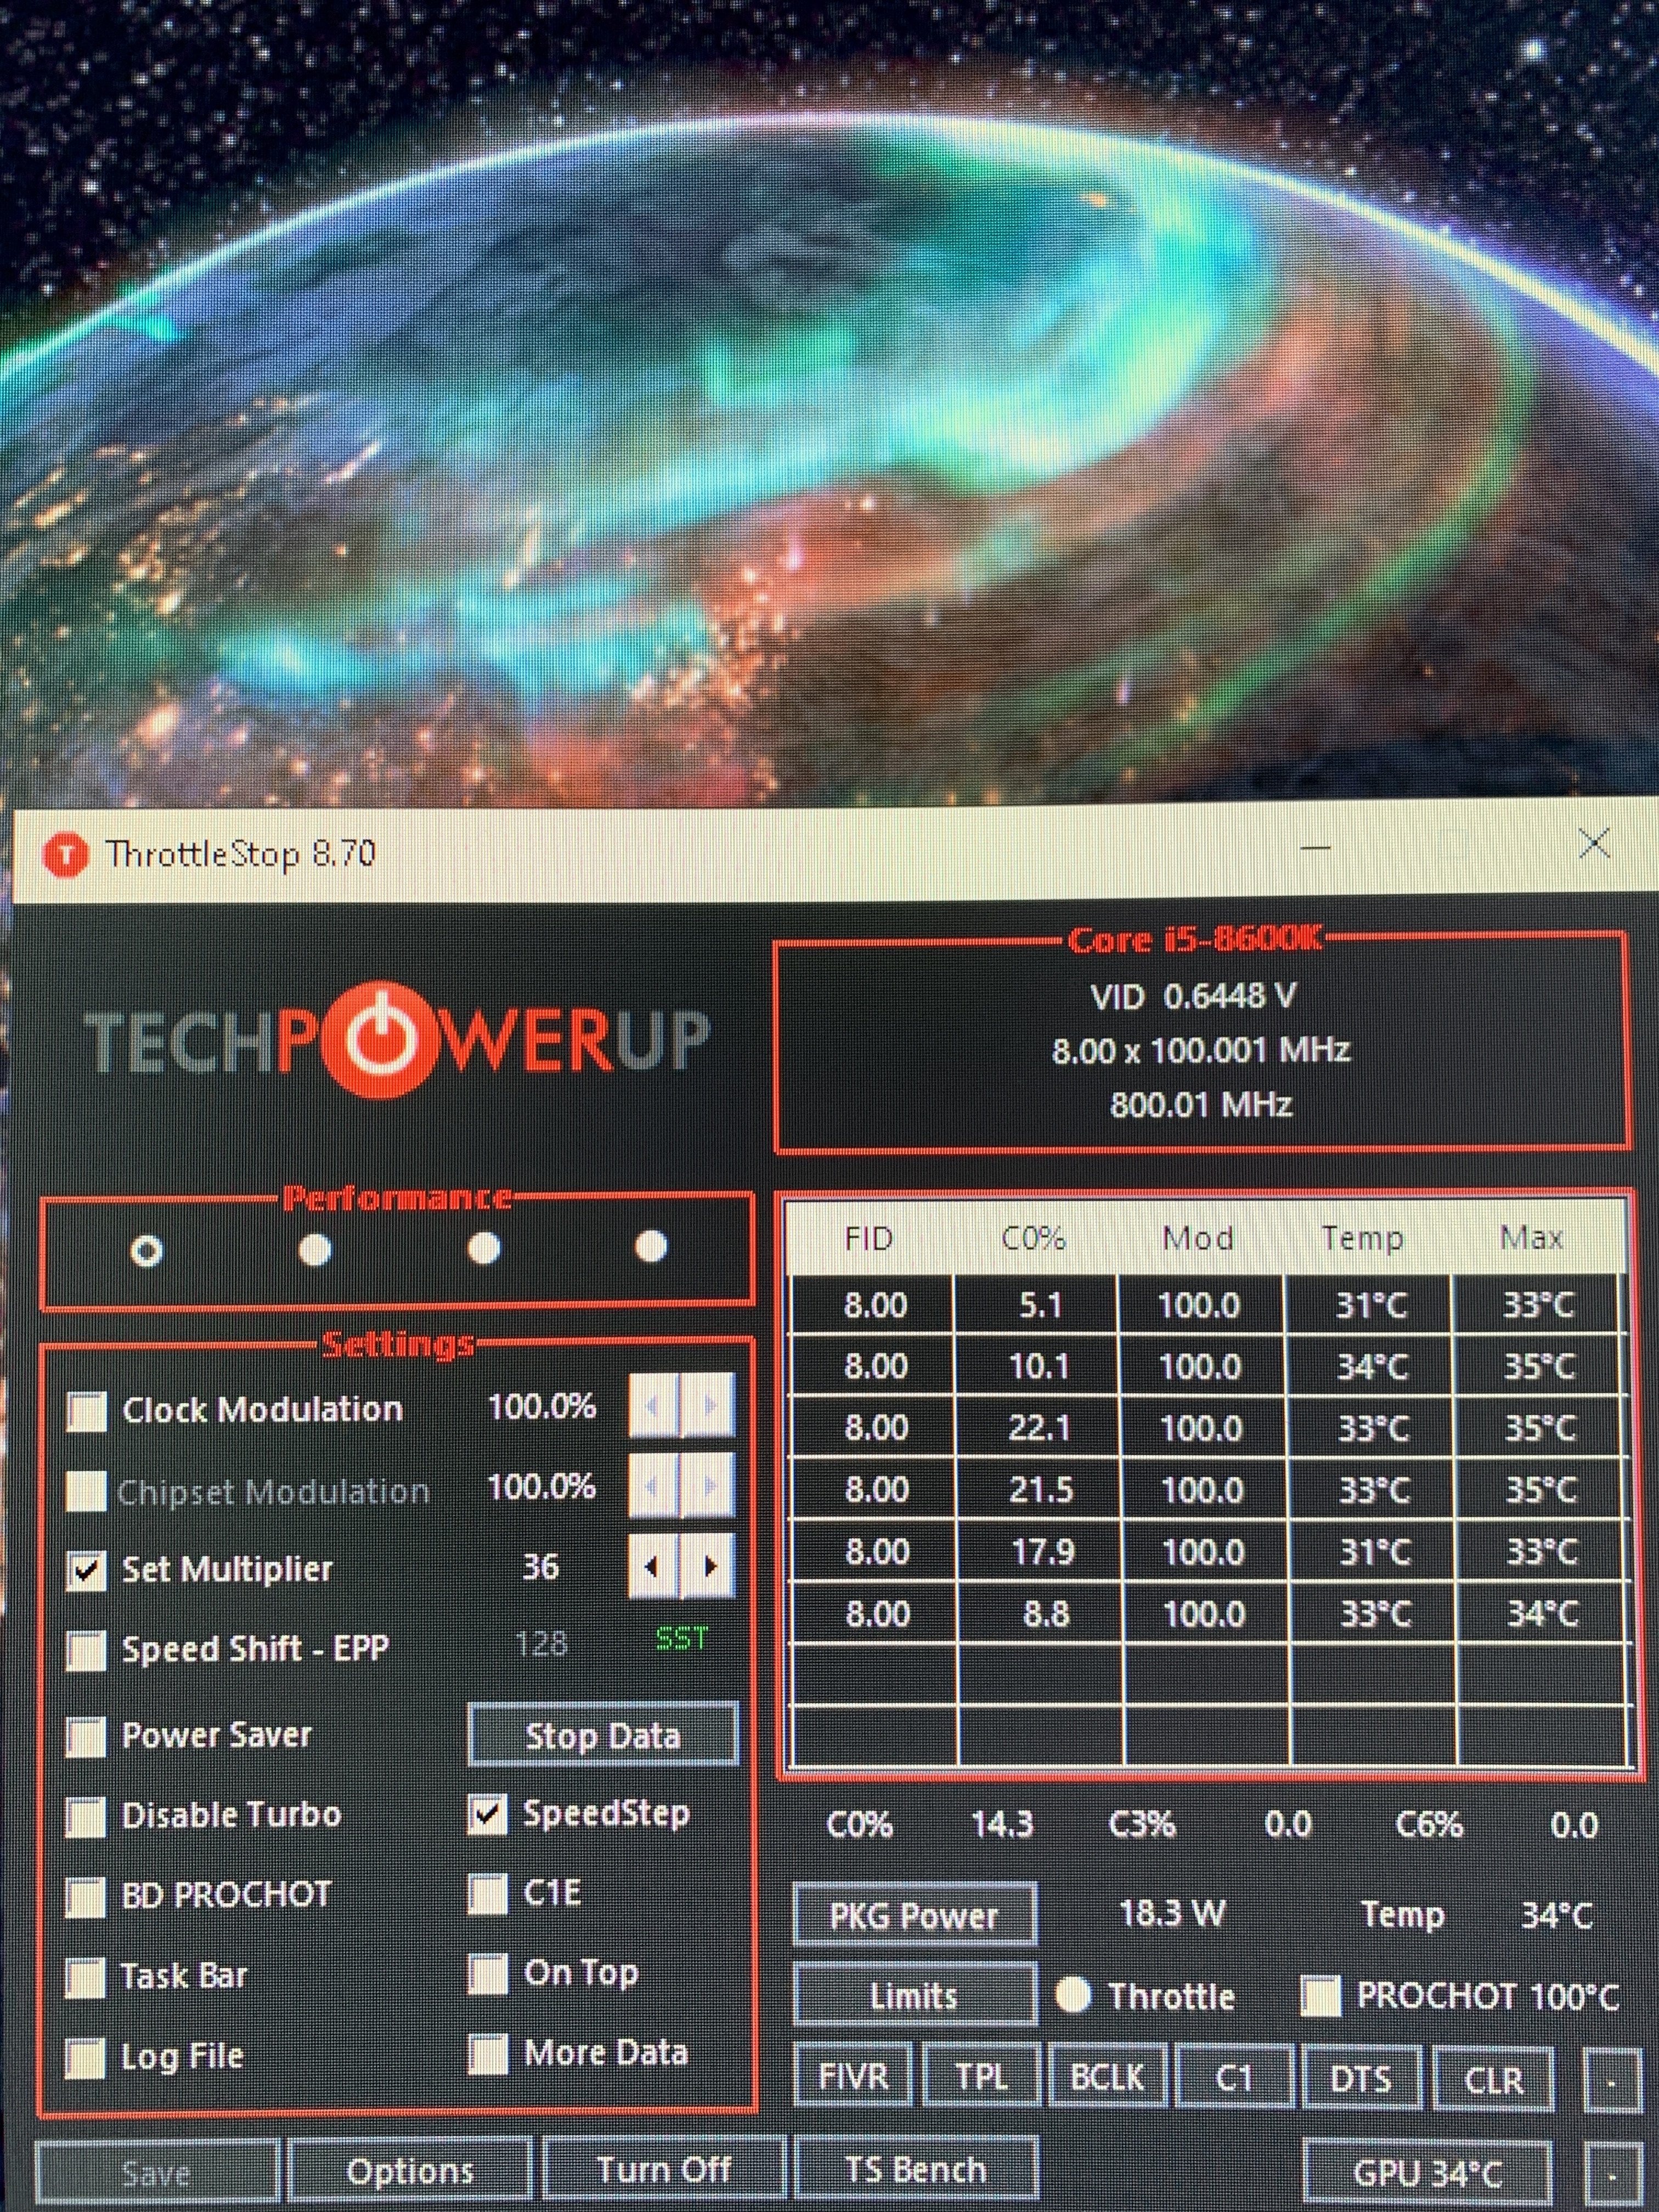Click the ThrottleStop title bar icon

[x=66, y=855]
